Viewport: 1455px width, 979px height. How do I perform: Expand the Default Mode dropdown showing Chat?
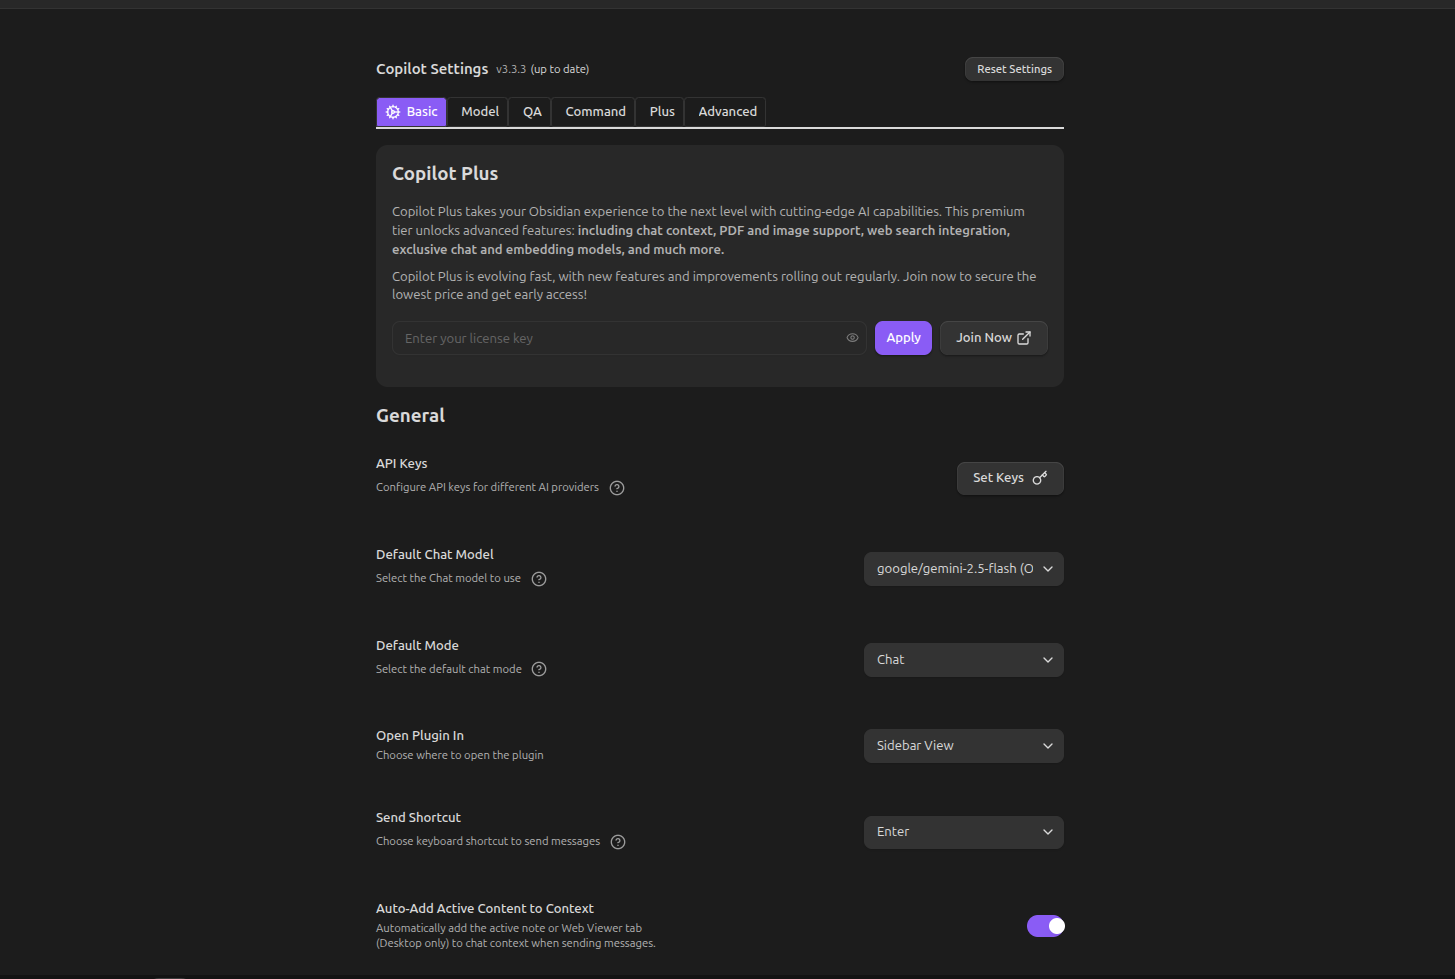pyautogui.click(x=964, y=660)
